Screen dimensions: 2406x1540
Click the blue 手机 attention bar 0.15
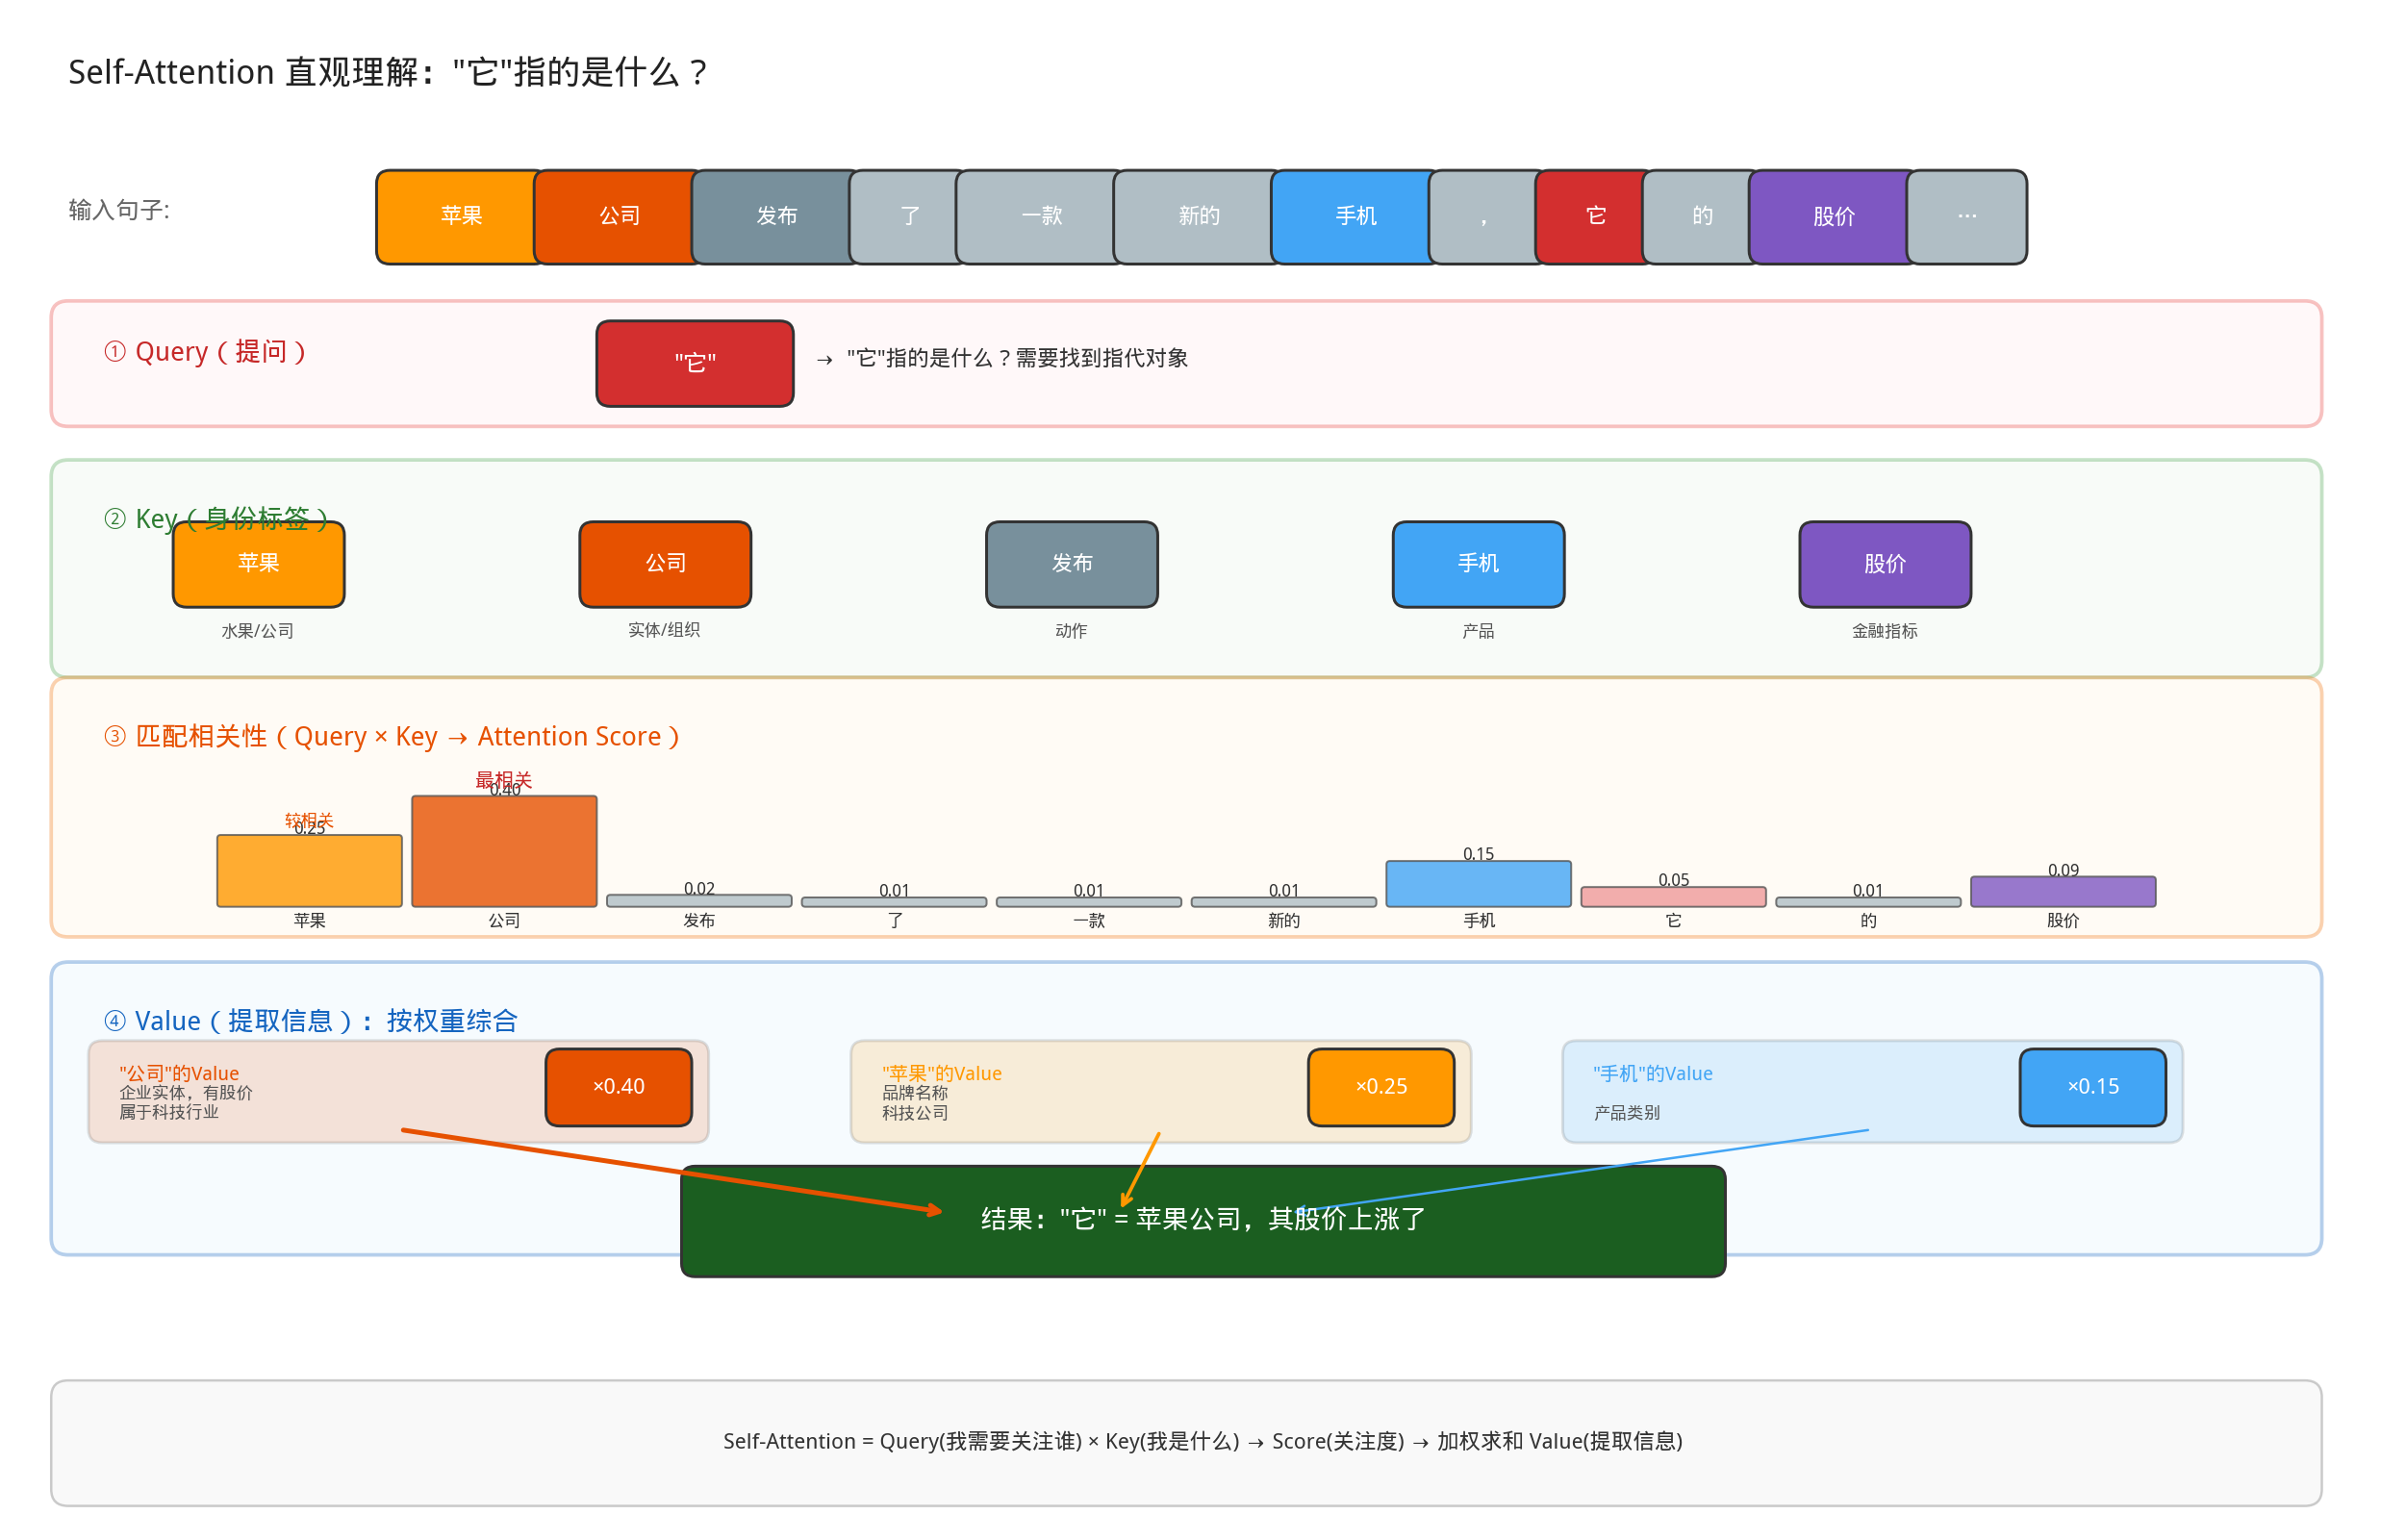[1478, 885]
